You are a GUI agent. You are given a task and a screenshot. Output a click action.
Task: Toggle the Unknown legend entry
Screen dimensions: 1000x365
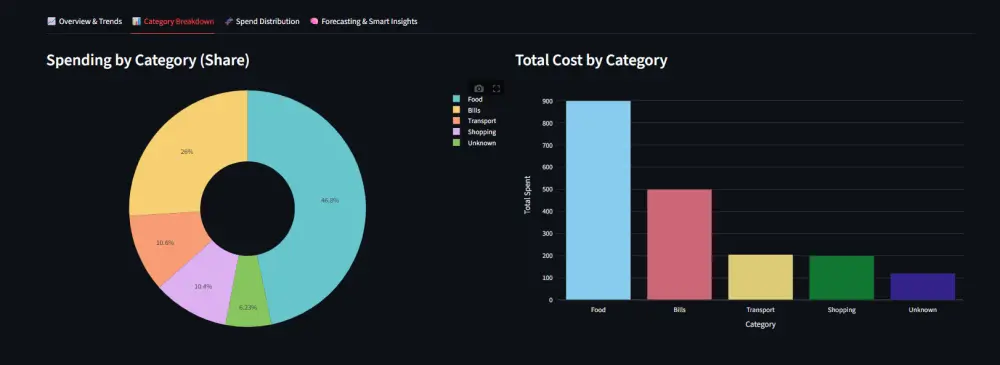point(474,142)
